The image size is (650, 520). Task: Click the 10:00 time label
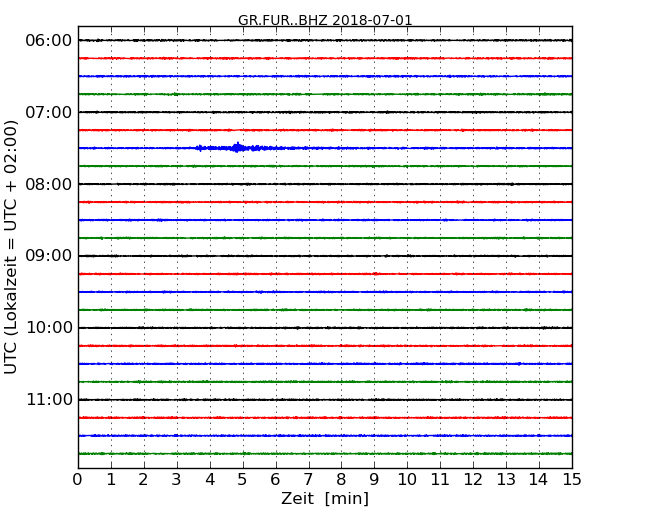(49, 328)
